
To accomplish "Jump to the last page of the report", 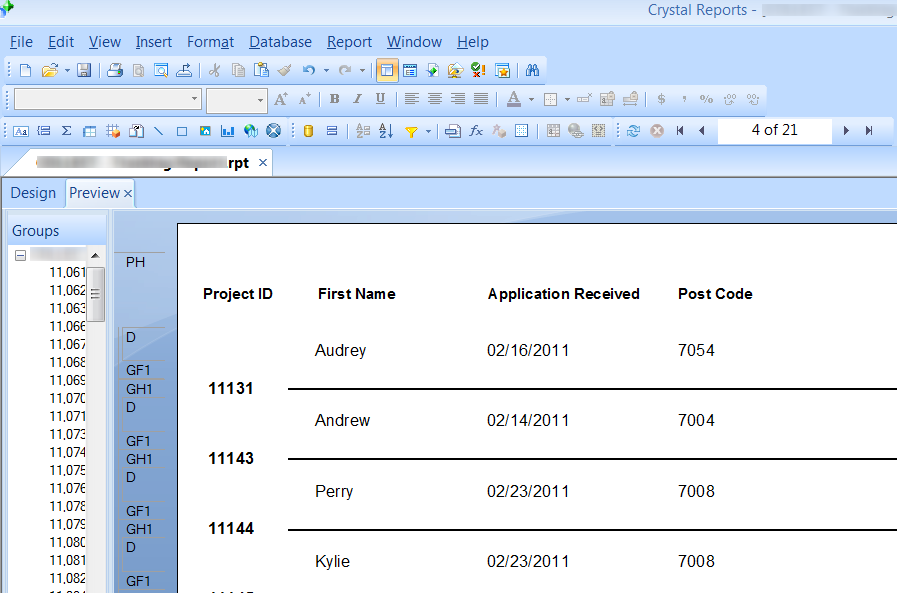I will click(x=869, y=130).
